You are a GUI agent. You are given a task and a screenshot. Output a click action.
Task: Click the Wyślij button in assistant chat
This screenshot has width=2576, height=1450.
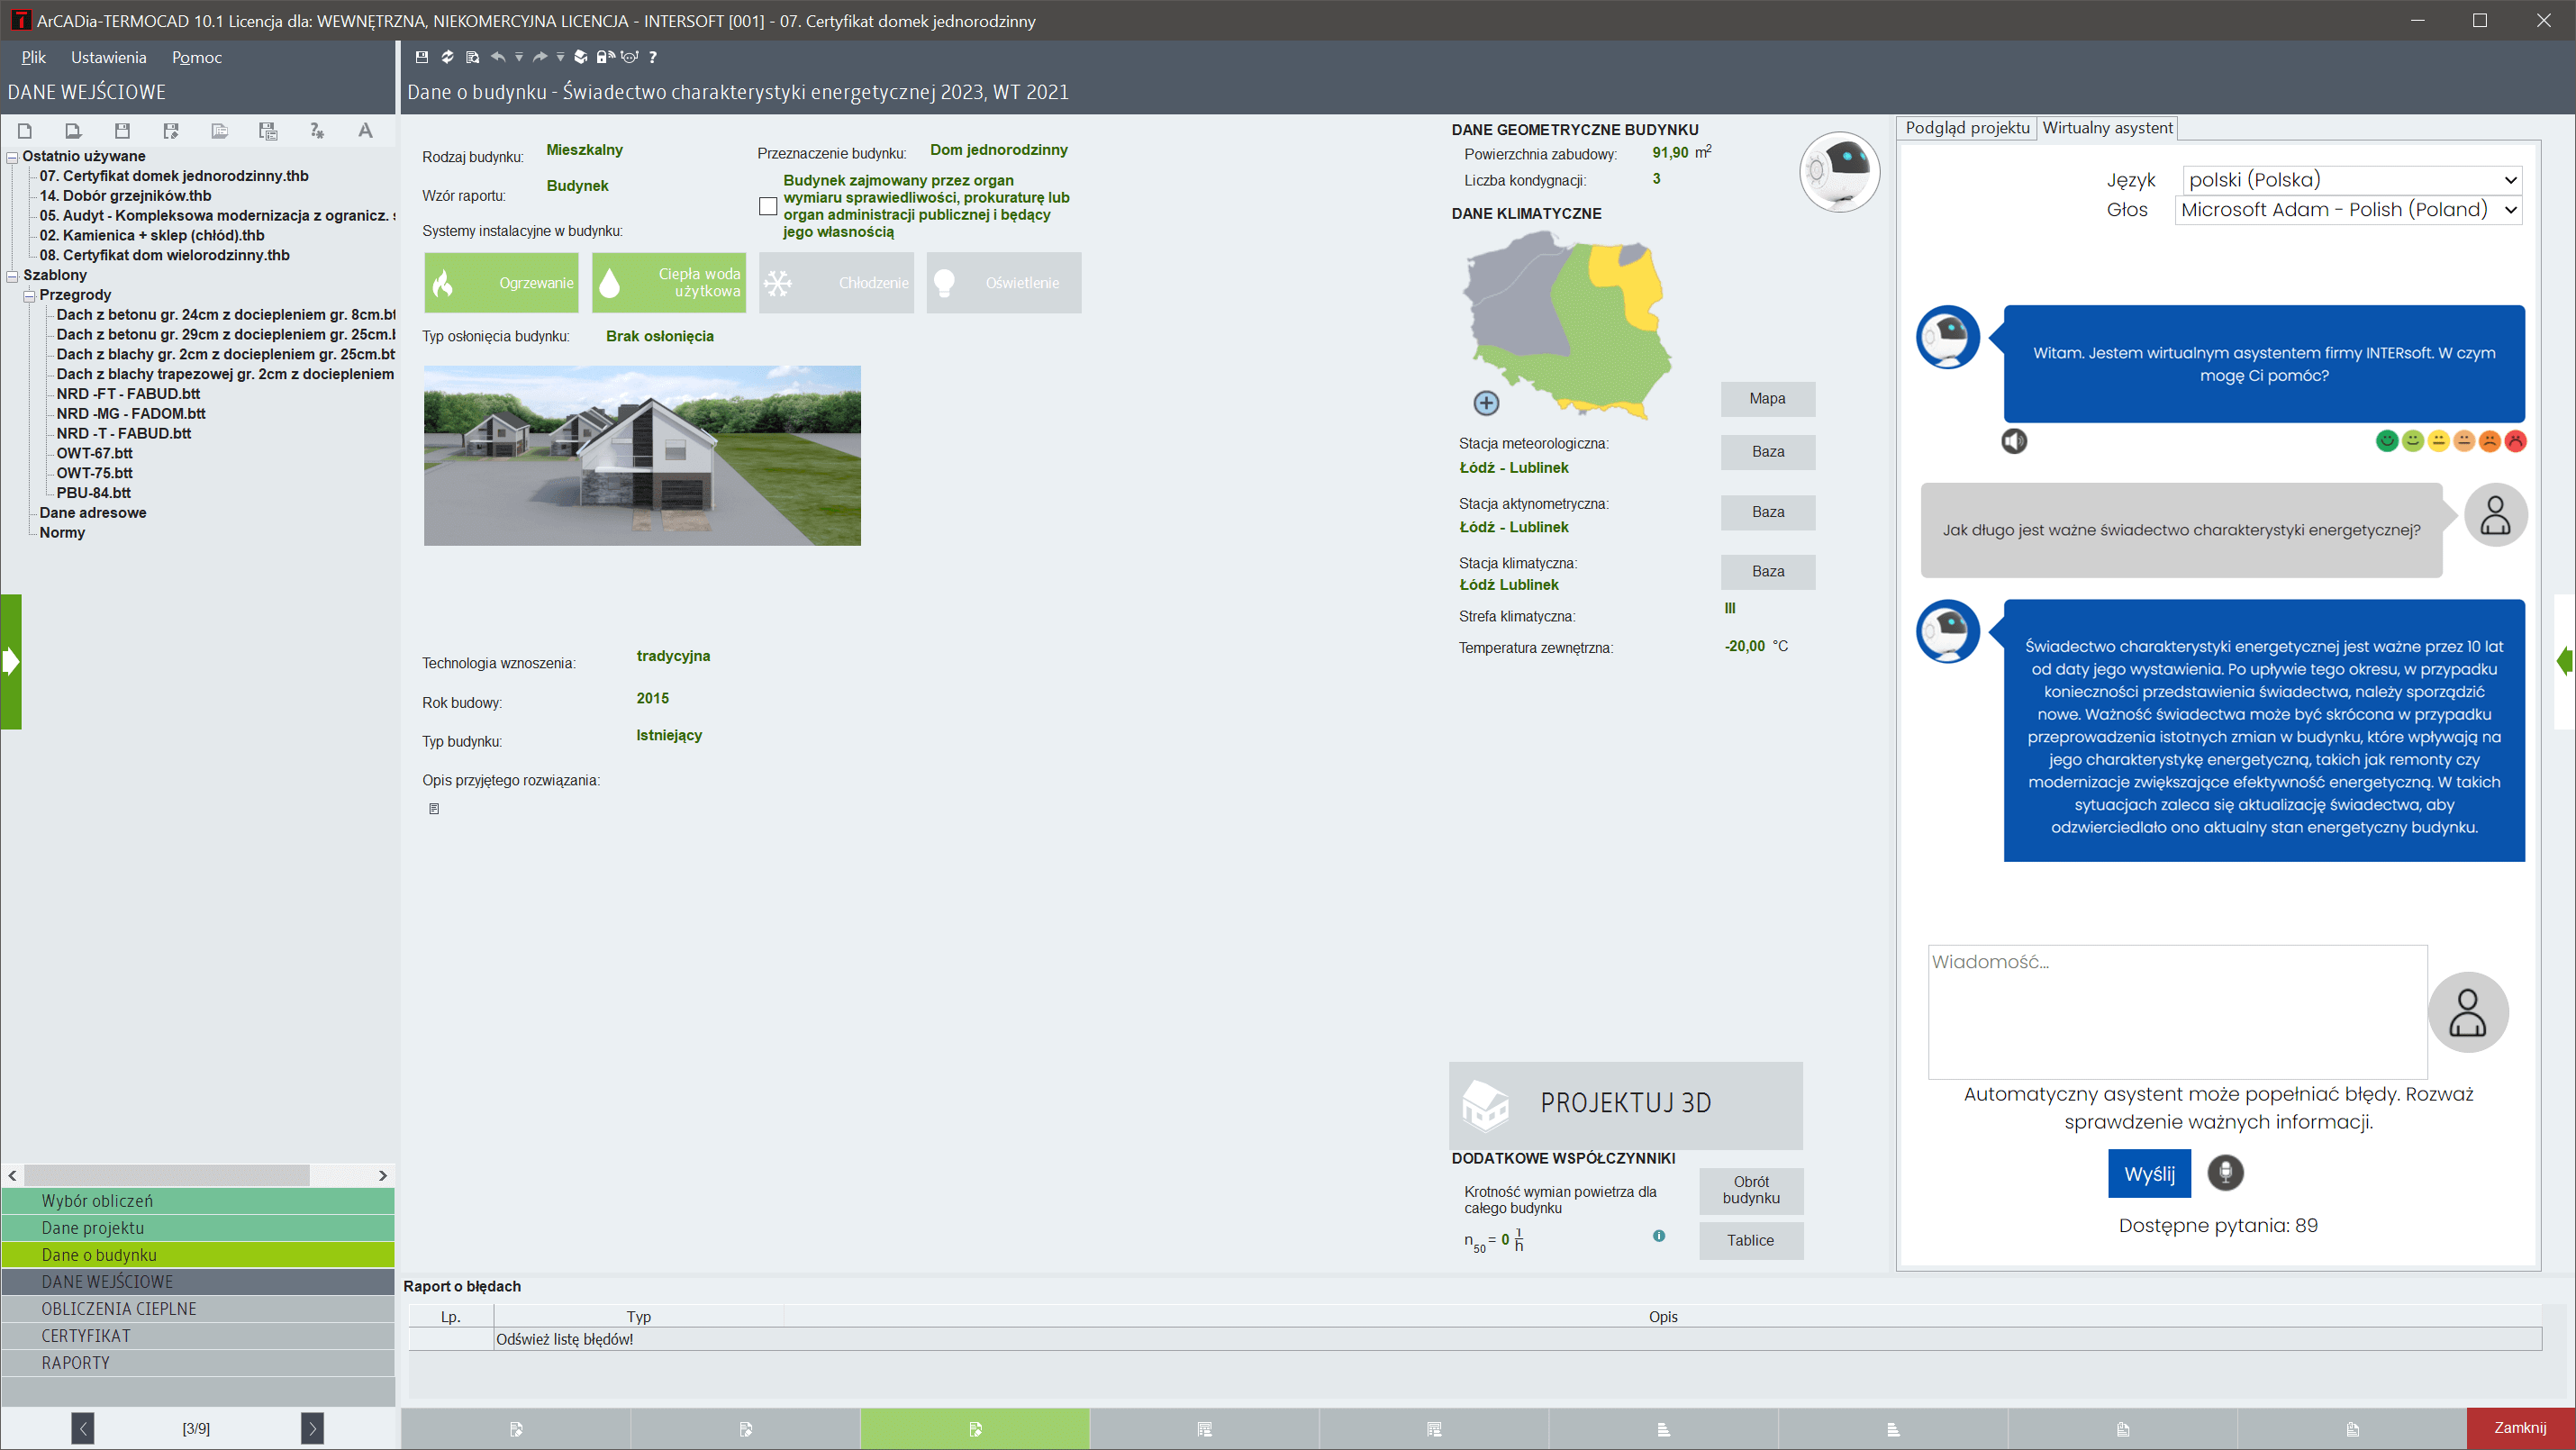click(x=2150, y=1171)
